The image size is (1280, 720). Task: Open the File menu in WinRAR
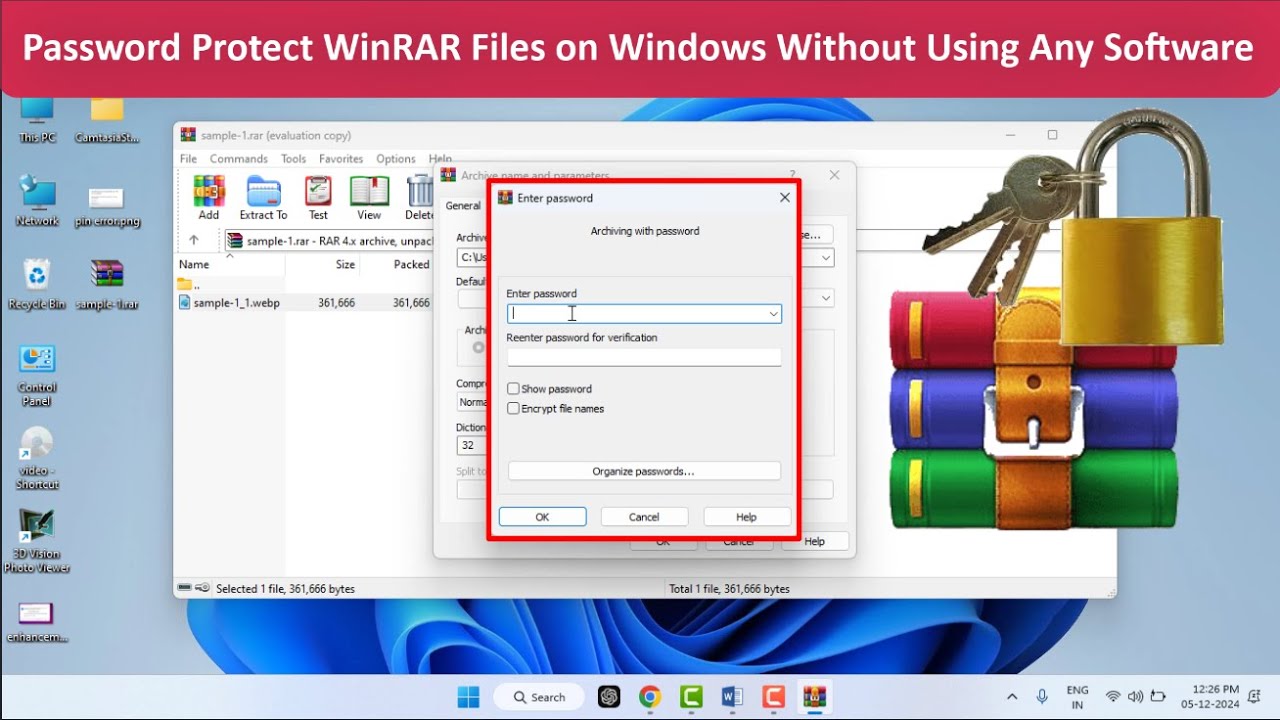[188, 159]
